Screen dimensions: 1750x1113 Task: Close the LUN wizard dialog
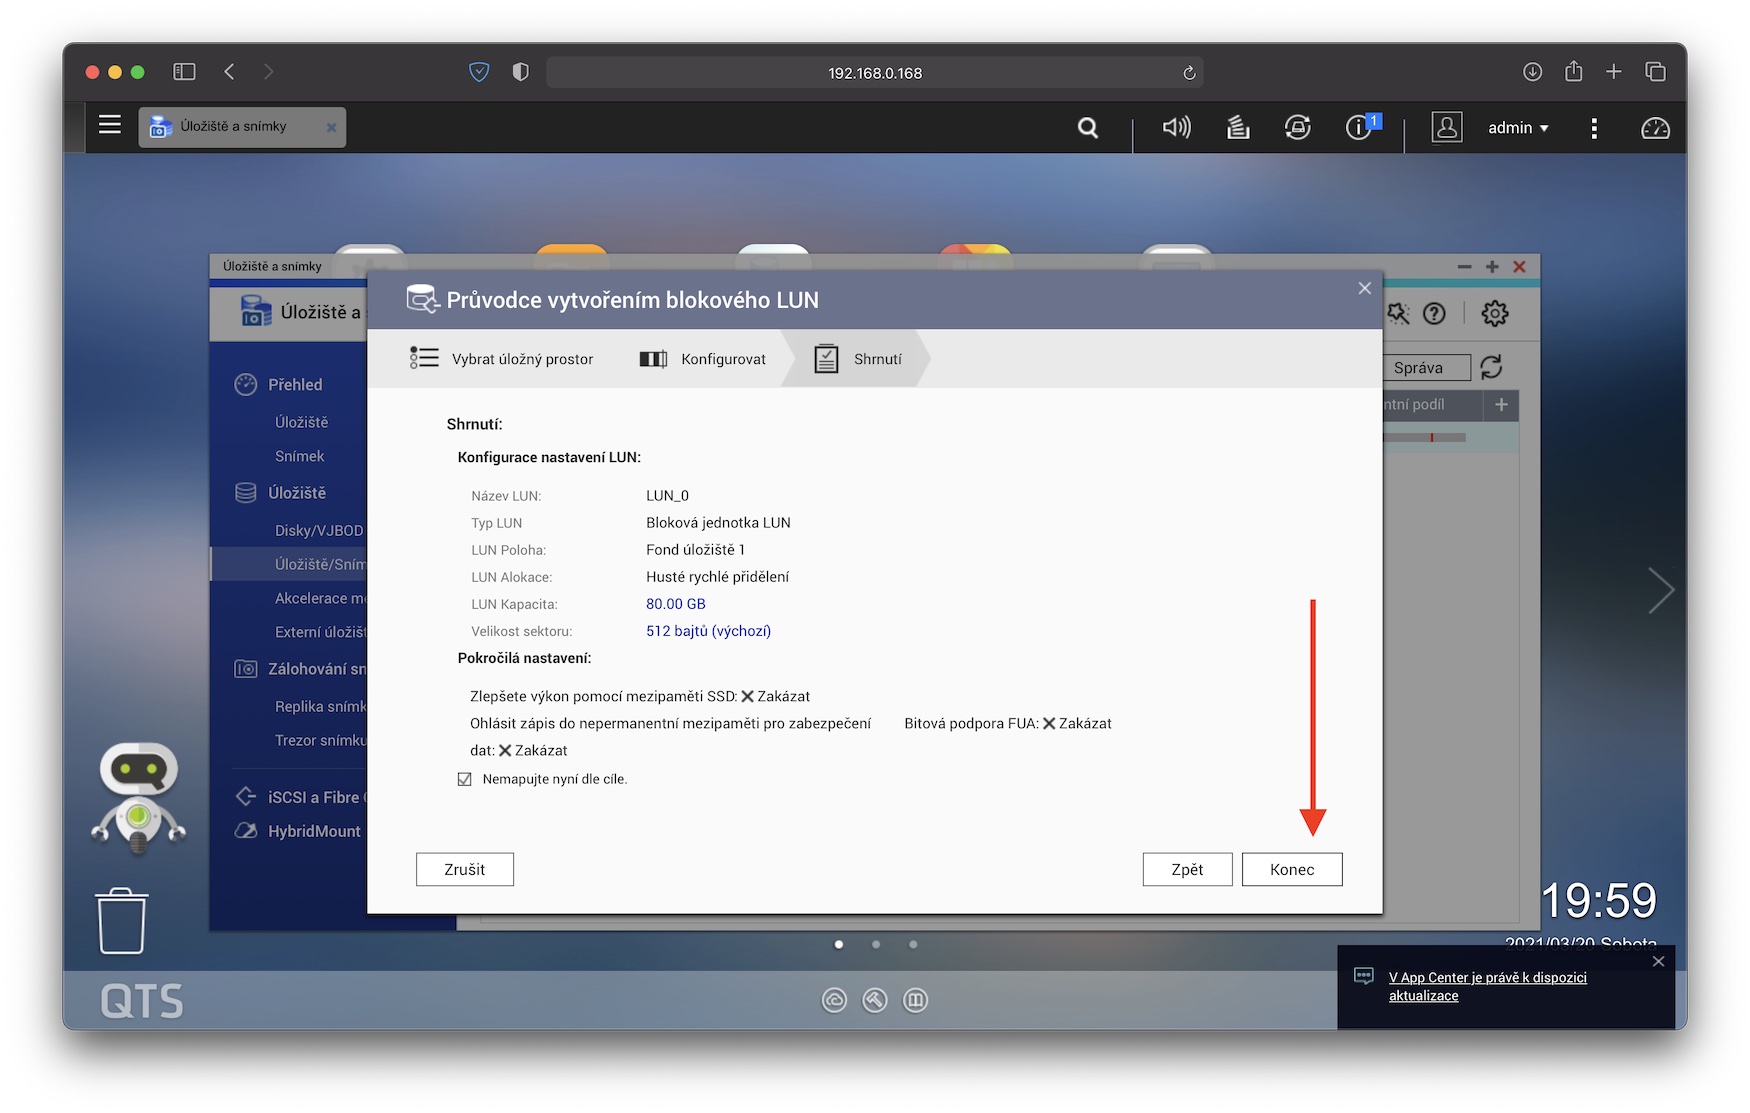pyautogui.click(x=1364, y=288)
